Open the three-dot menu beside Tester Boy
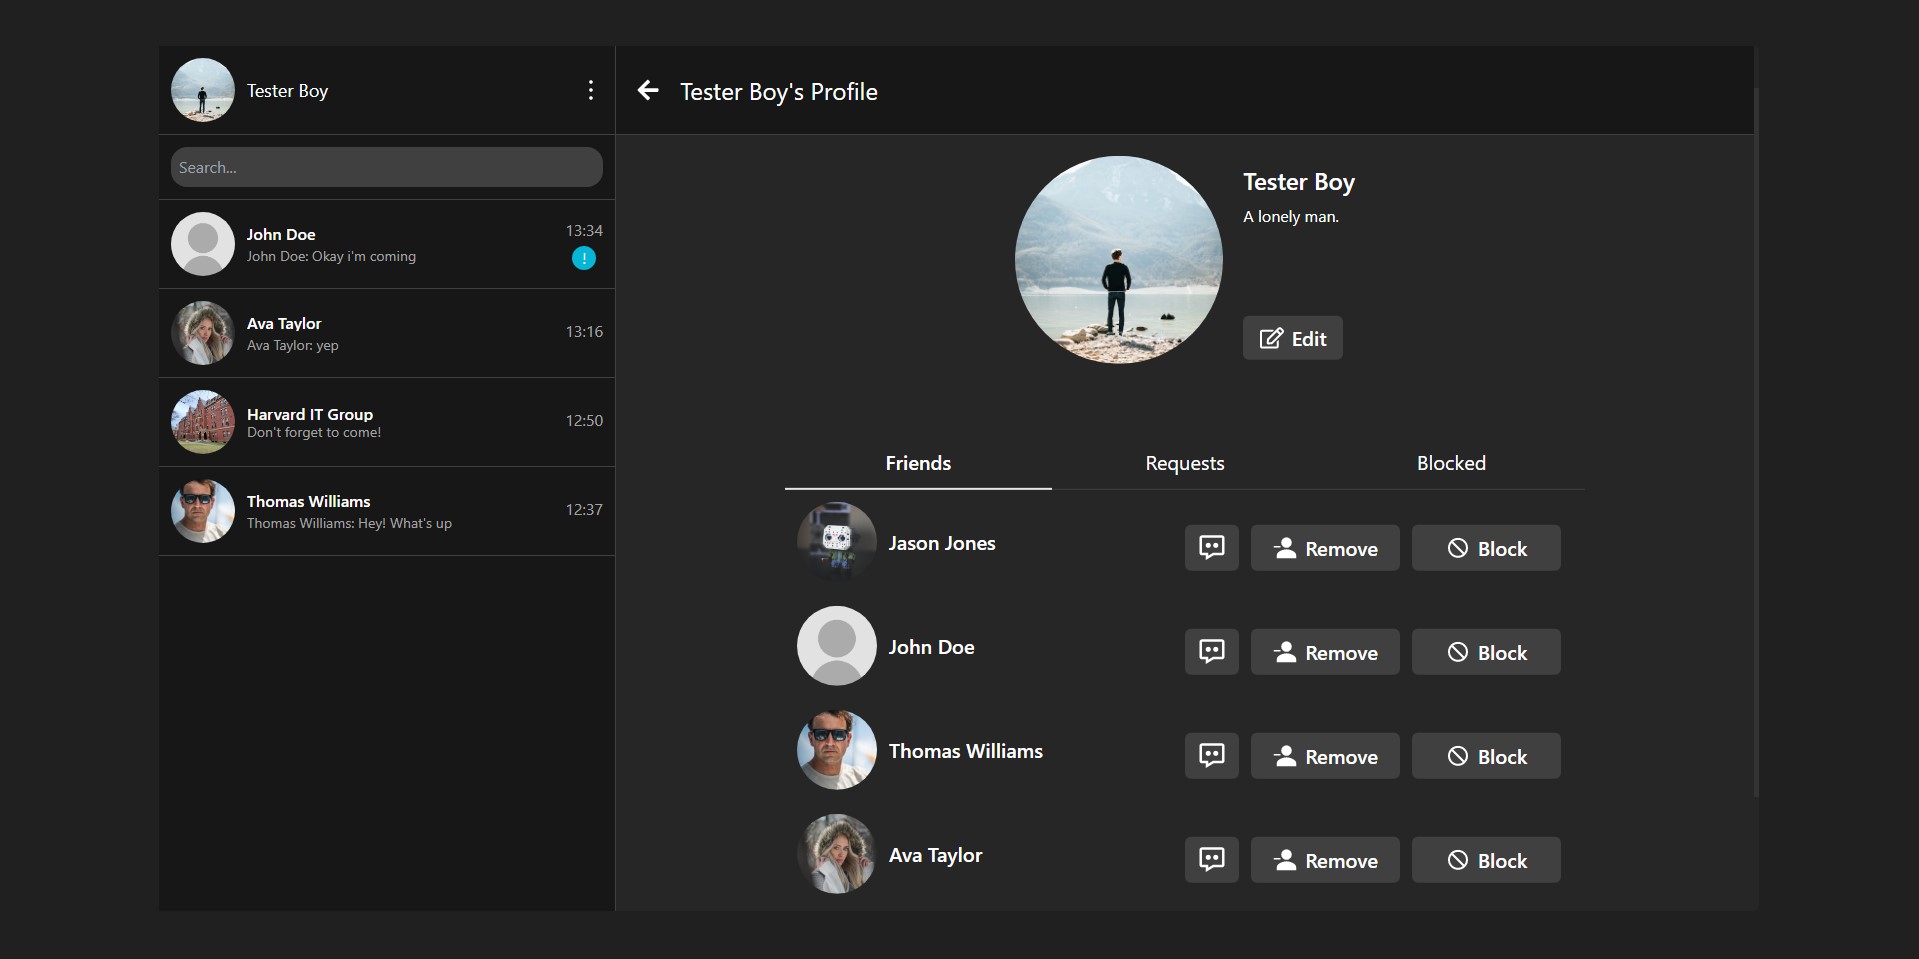This screenshot has height=959, width=1919. point(591,90)
